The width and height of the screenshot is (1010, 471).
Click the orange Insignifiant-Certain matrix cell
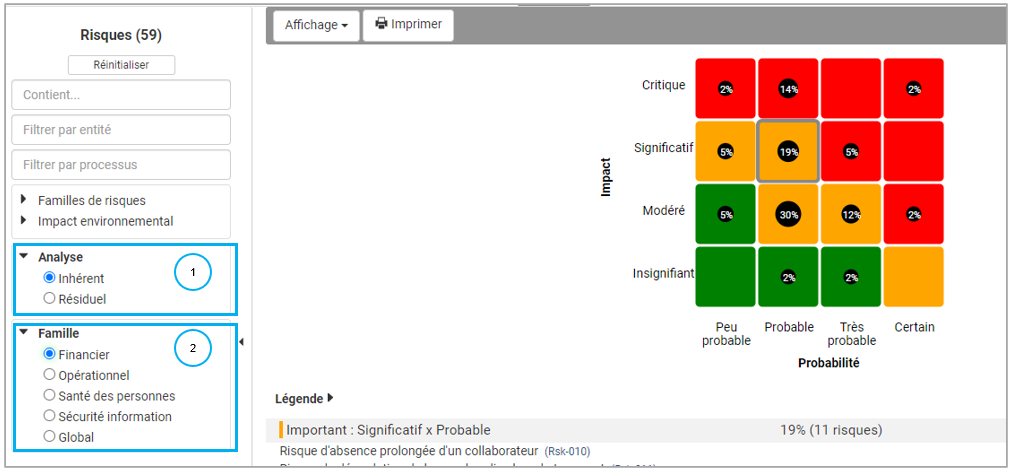tap(913, 276)
